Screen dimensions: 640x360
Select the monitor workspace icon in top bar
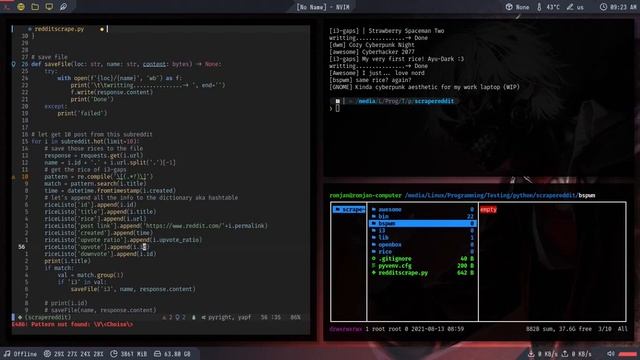tap(49, 7)
